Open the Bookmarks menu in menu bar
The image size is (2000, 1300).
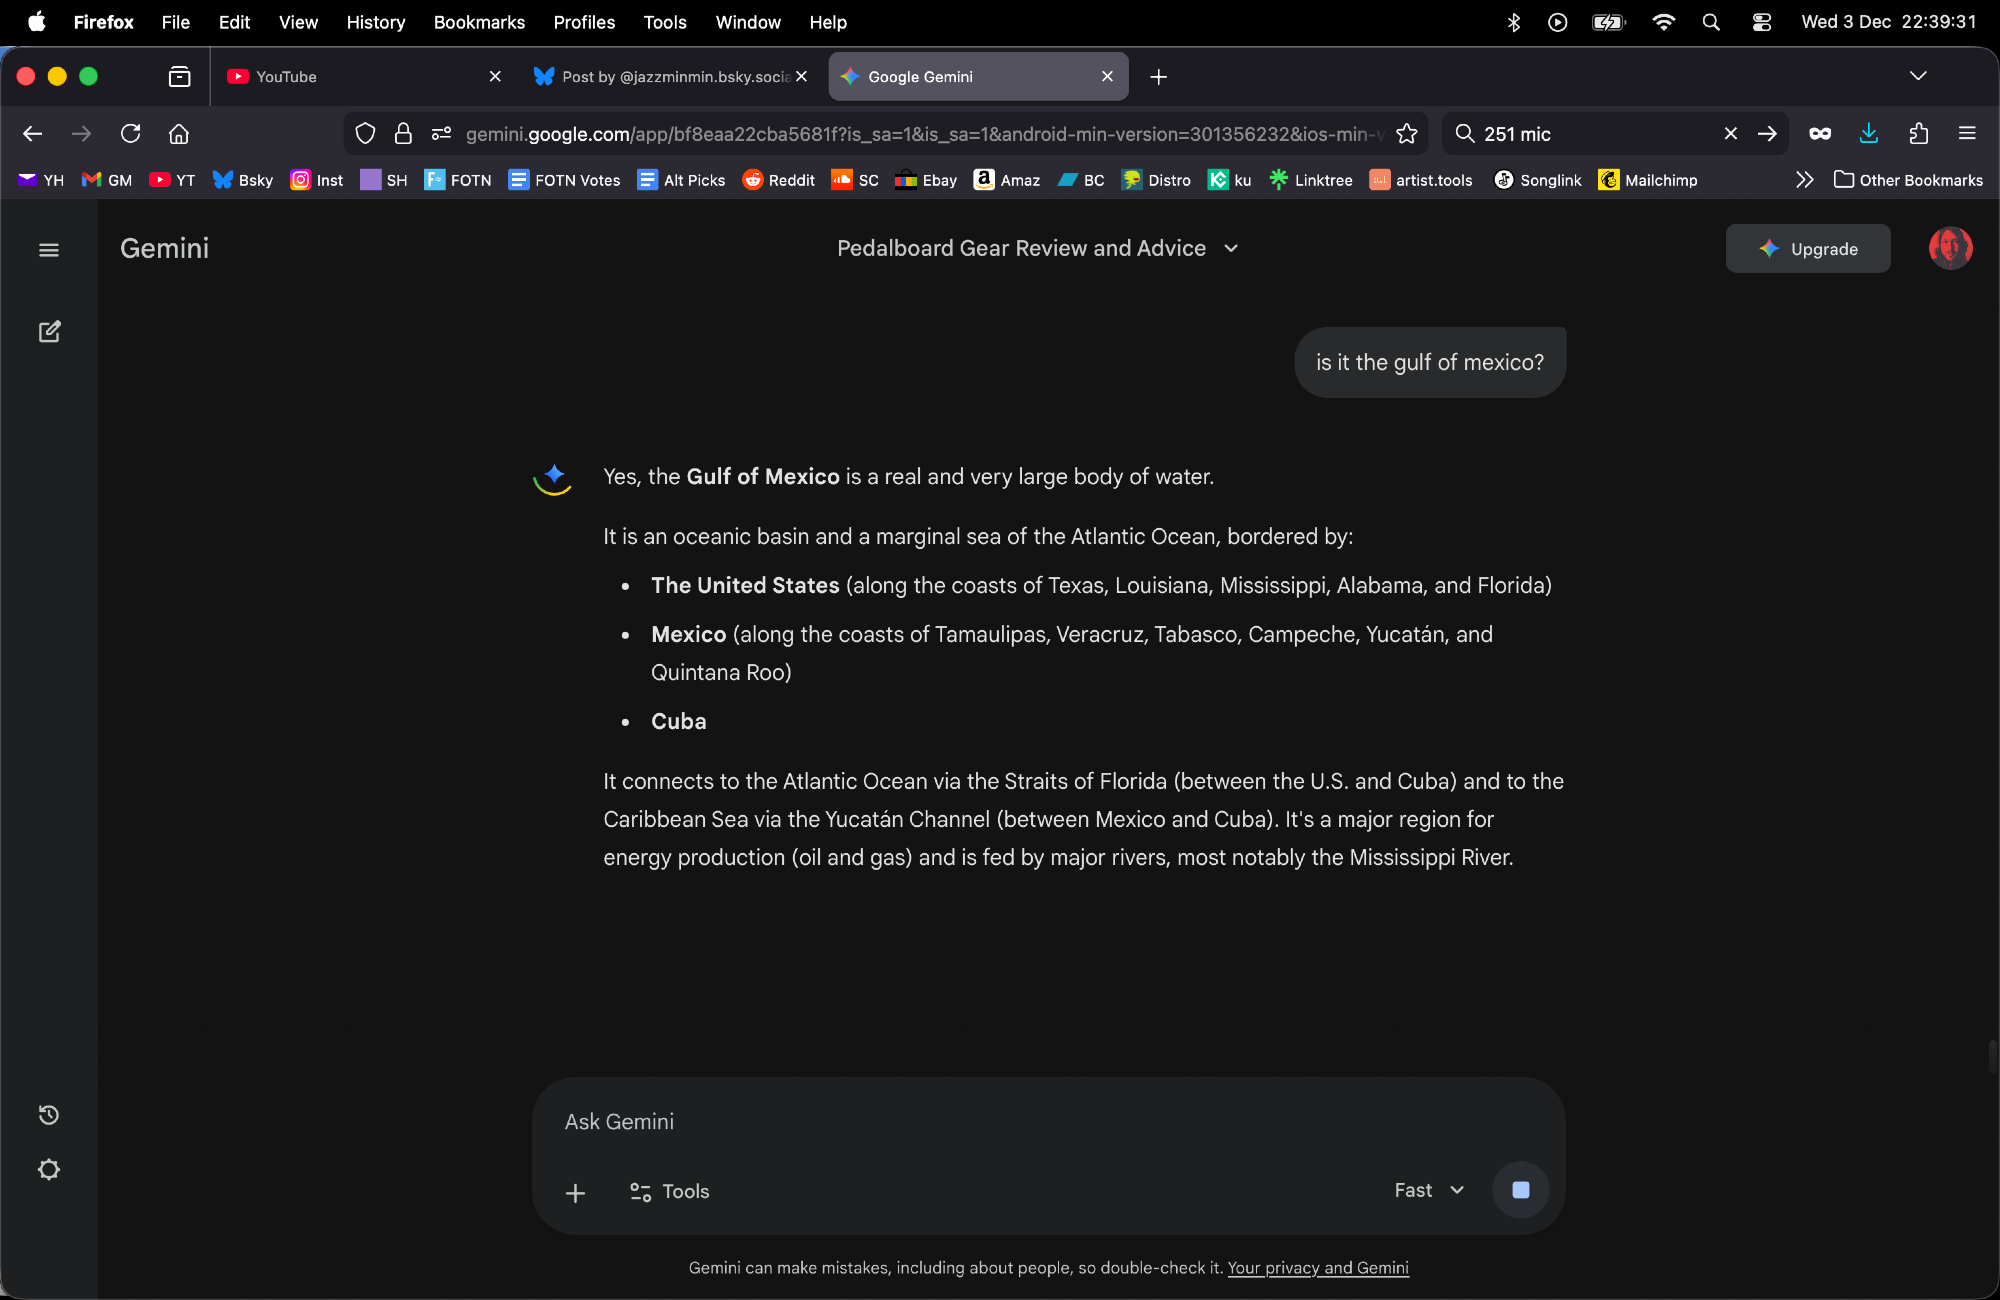click(479, 22)
